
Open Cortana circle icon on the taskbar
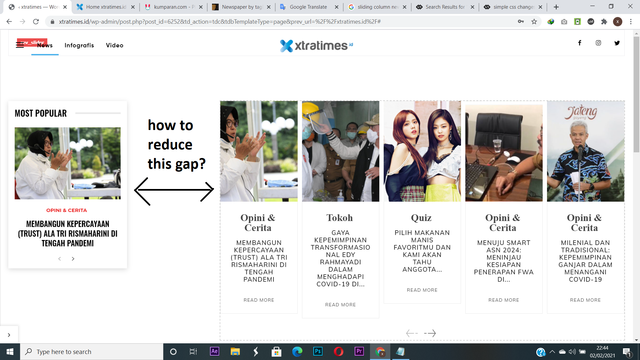tap(173, 351)
